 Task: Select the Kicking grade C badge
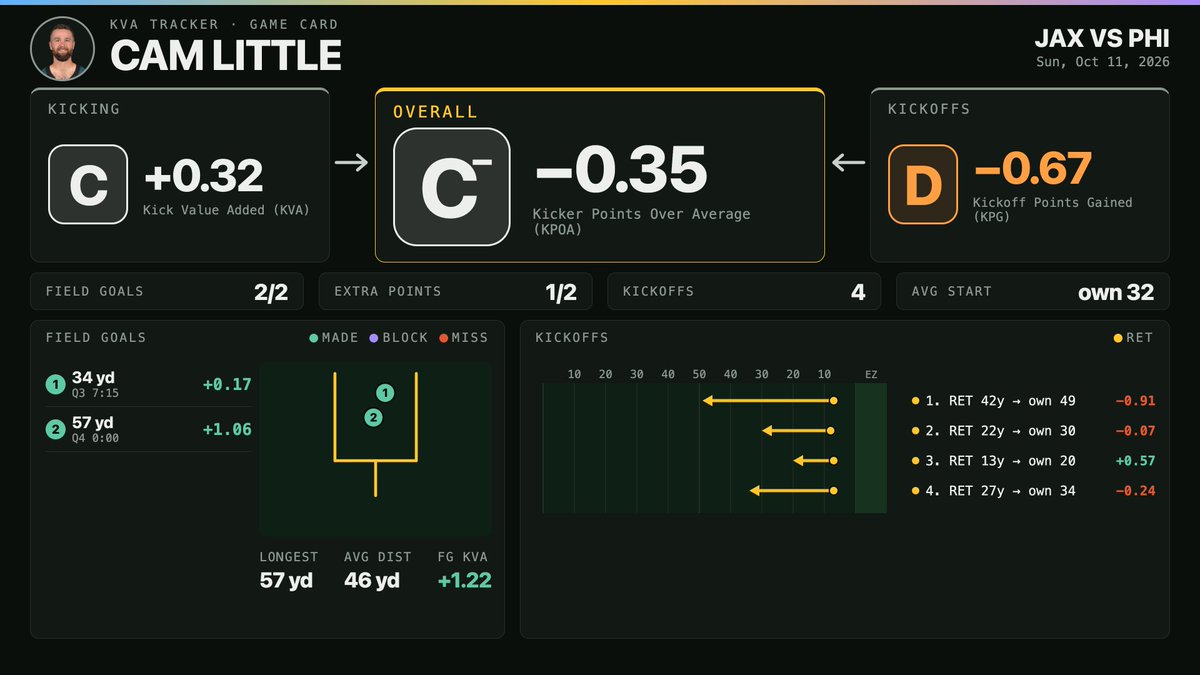pyautogui.click(x=88, y=184)
